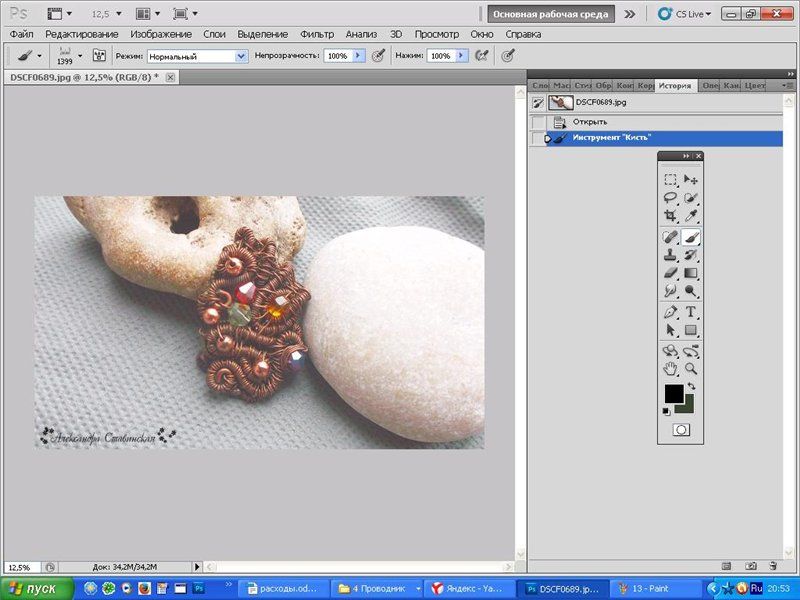Open the Нажим slider arrow
Viewport: 800px width, 600px height.
462,56
